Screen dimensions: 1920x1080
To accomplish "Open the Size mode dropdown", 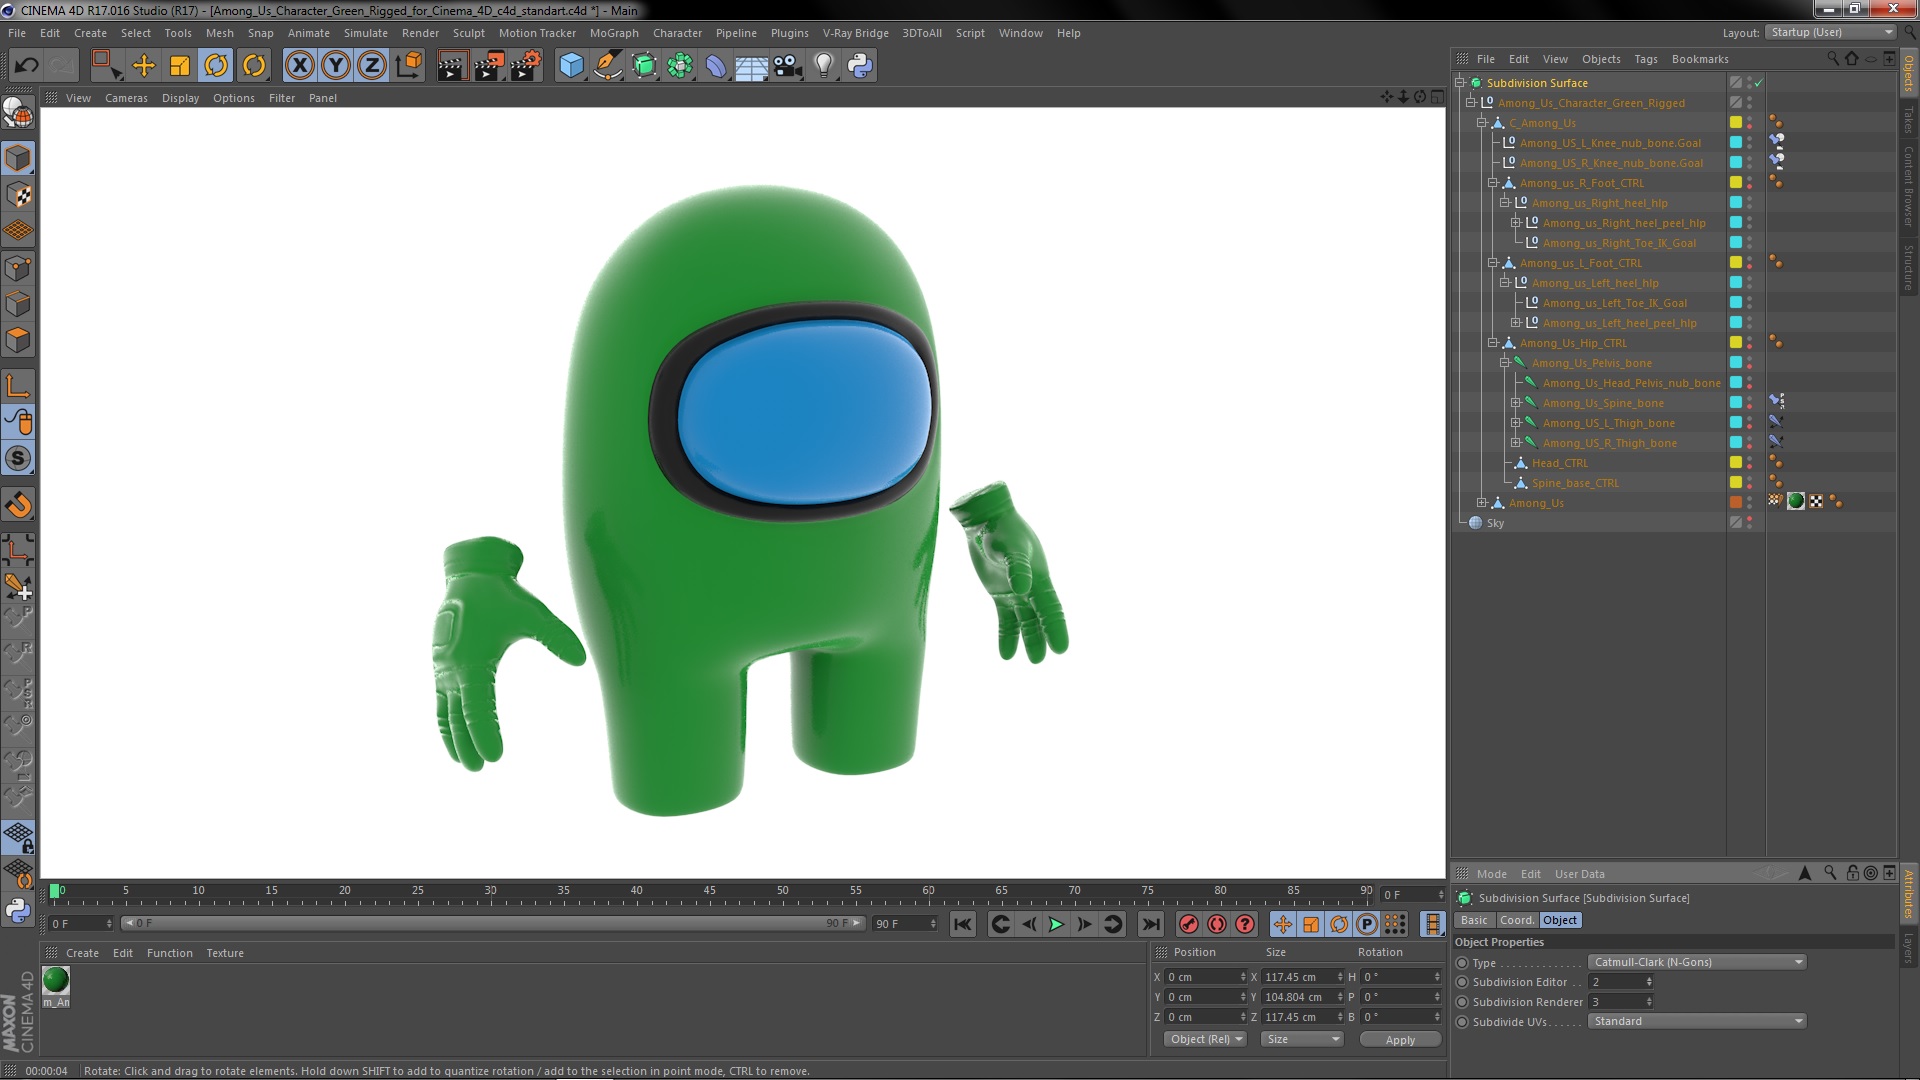I will (1301, 1039).
